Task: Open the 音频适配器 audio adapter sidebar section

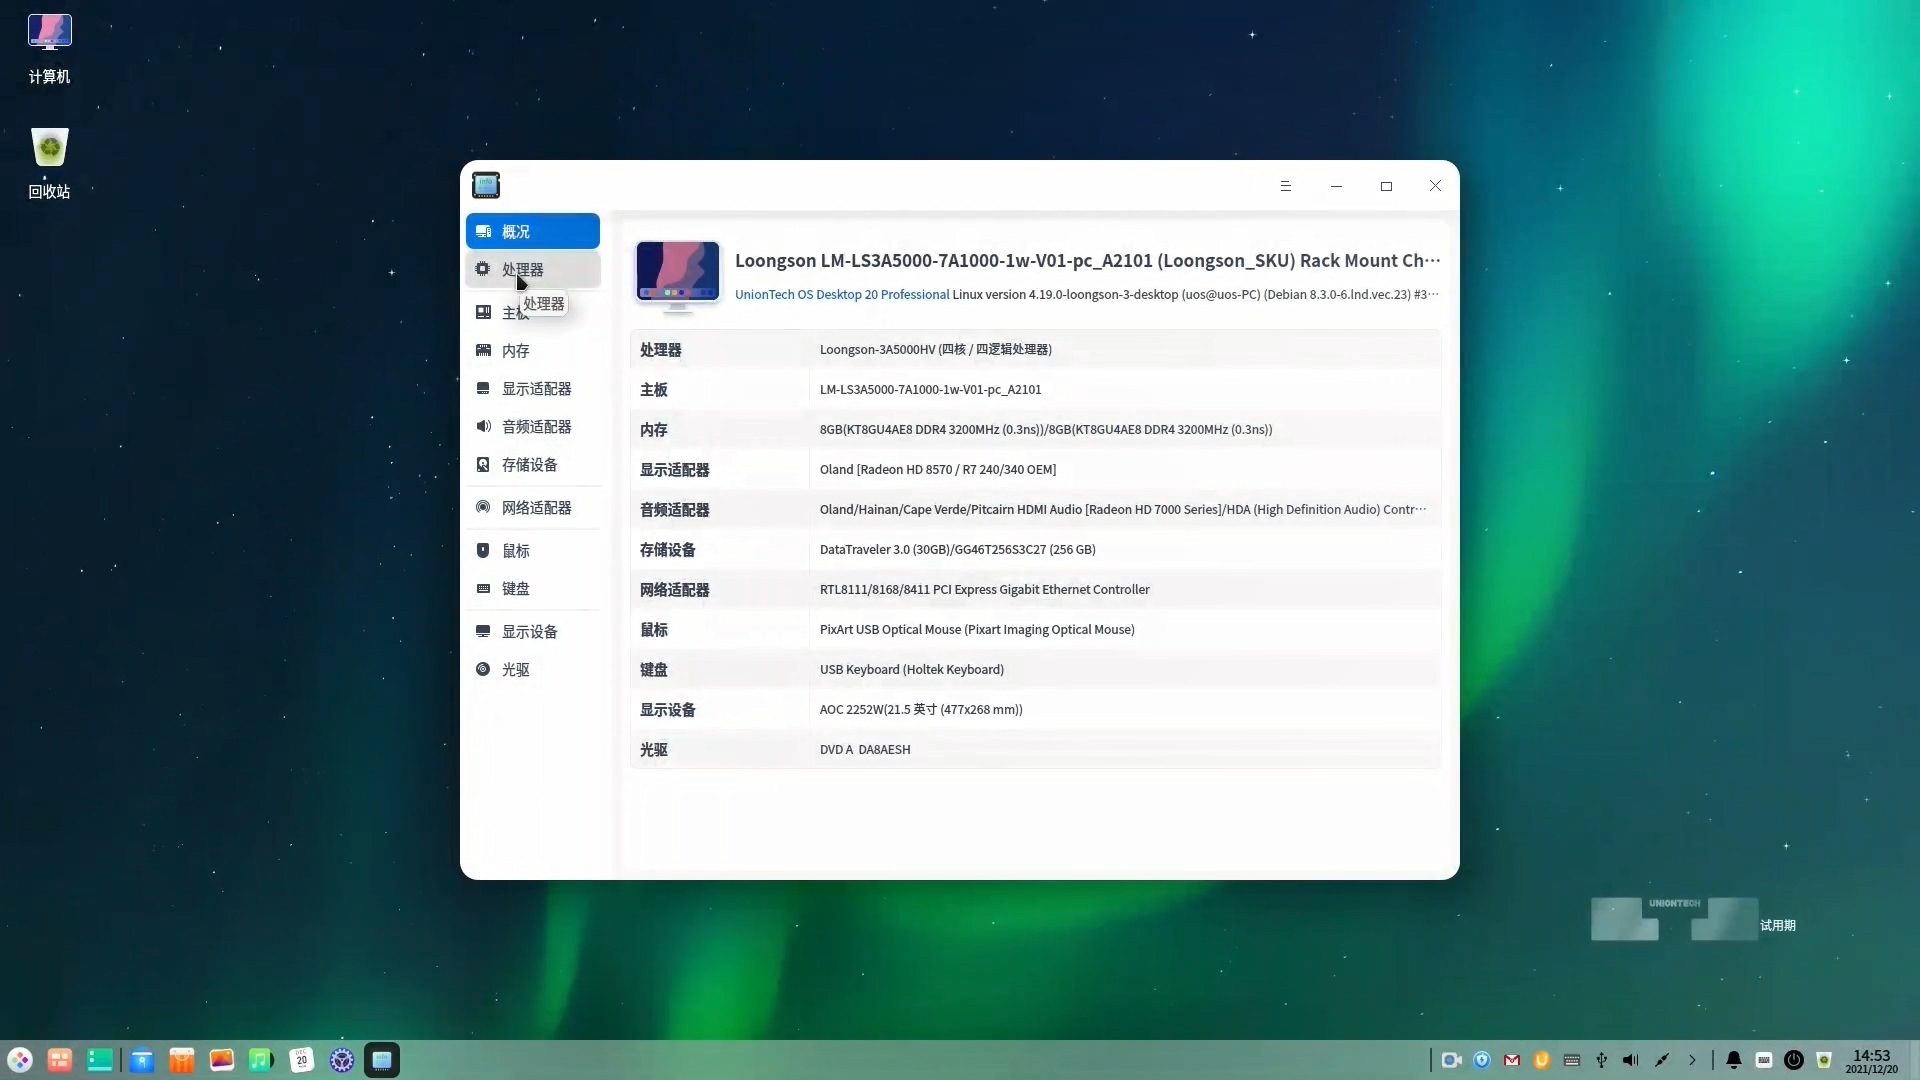Action: pos(532,427)
